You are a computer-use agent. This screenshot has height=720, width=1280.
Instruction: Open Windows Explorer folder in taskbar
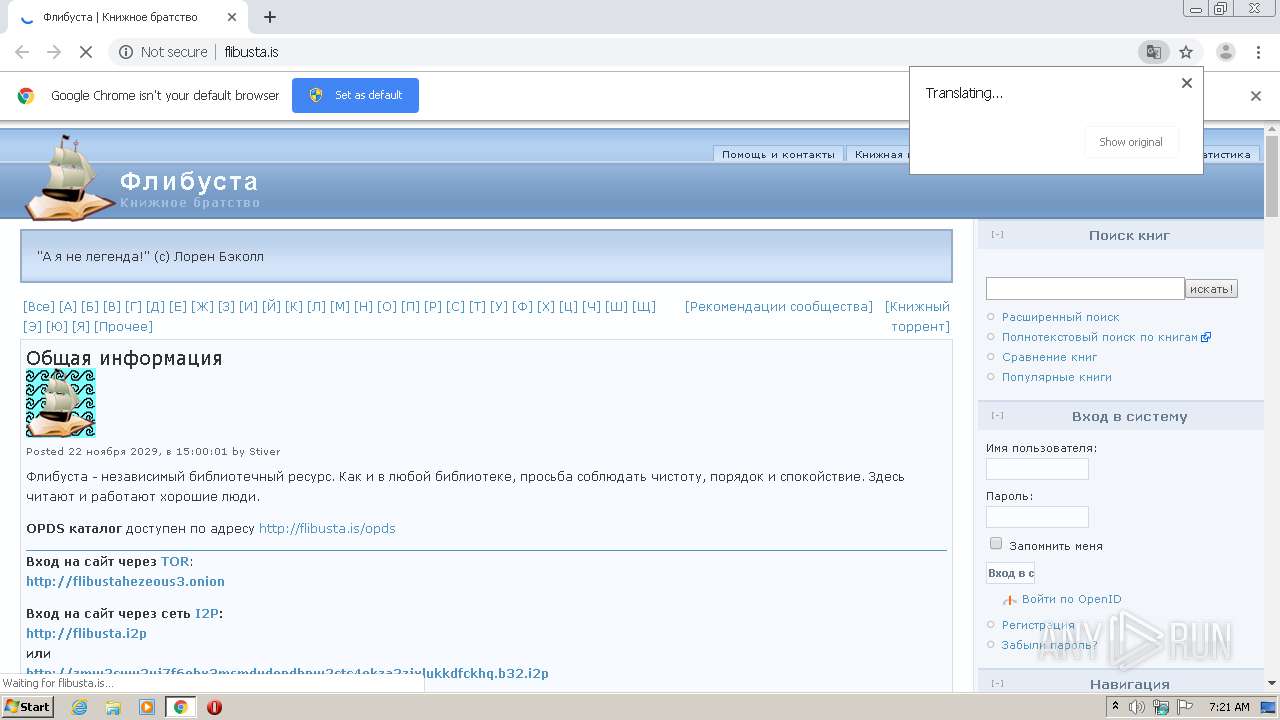113,707
